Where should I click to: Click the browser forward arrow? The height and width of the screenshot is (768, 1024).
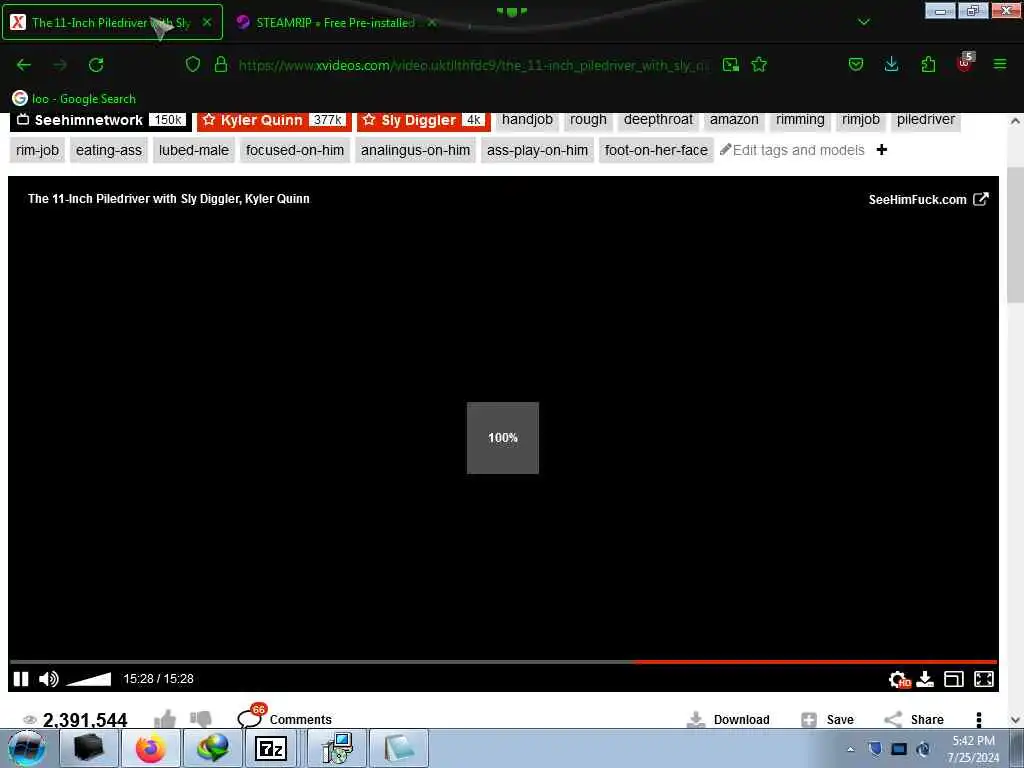click(x=60, y=65)
